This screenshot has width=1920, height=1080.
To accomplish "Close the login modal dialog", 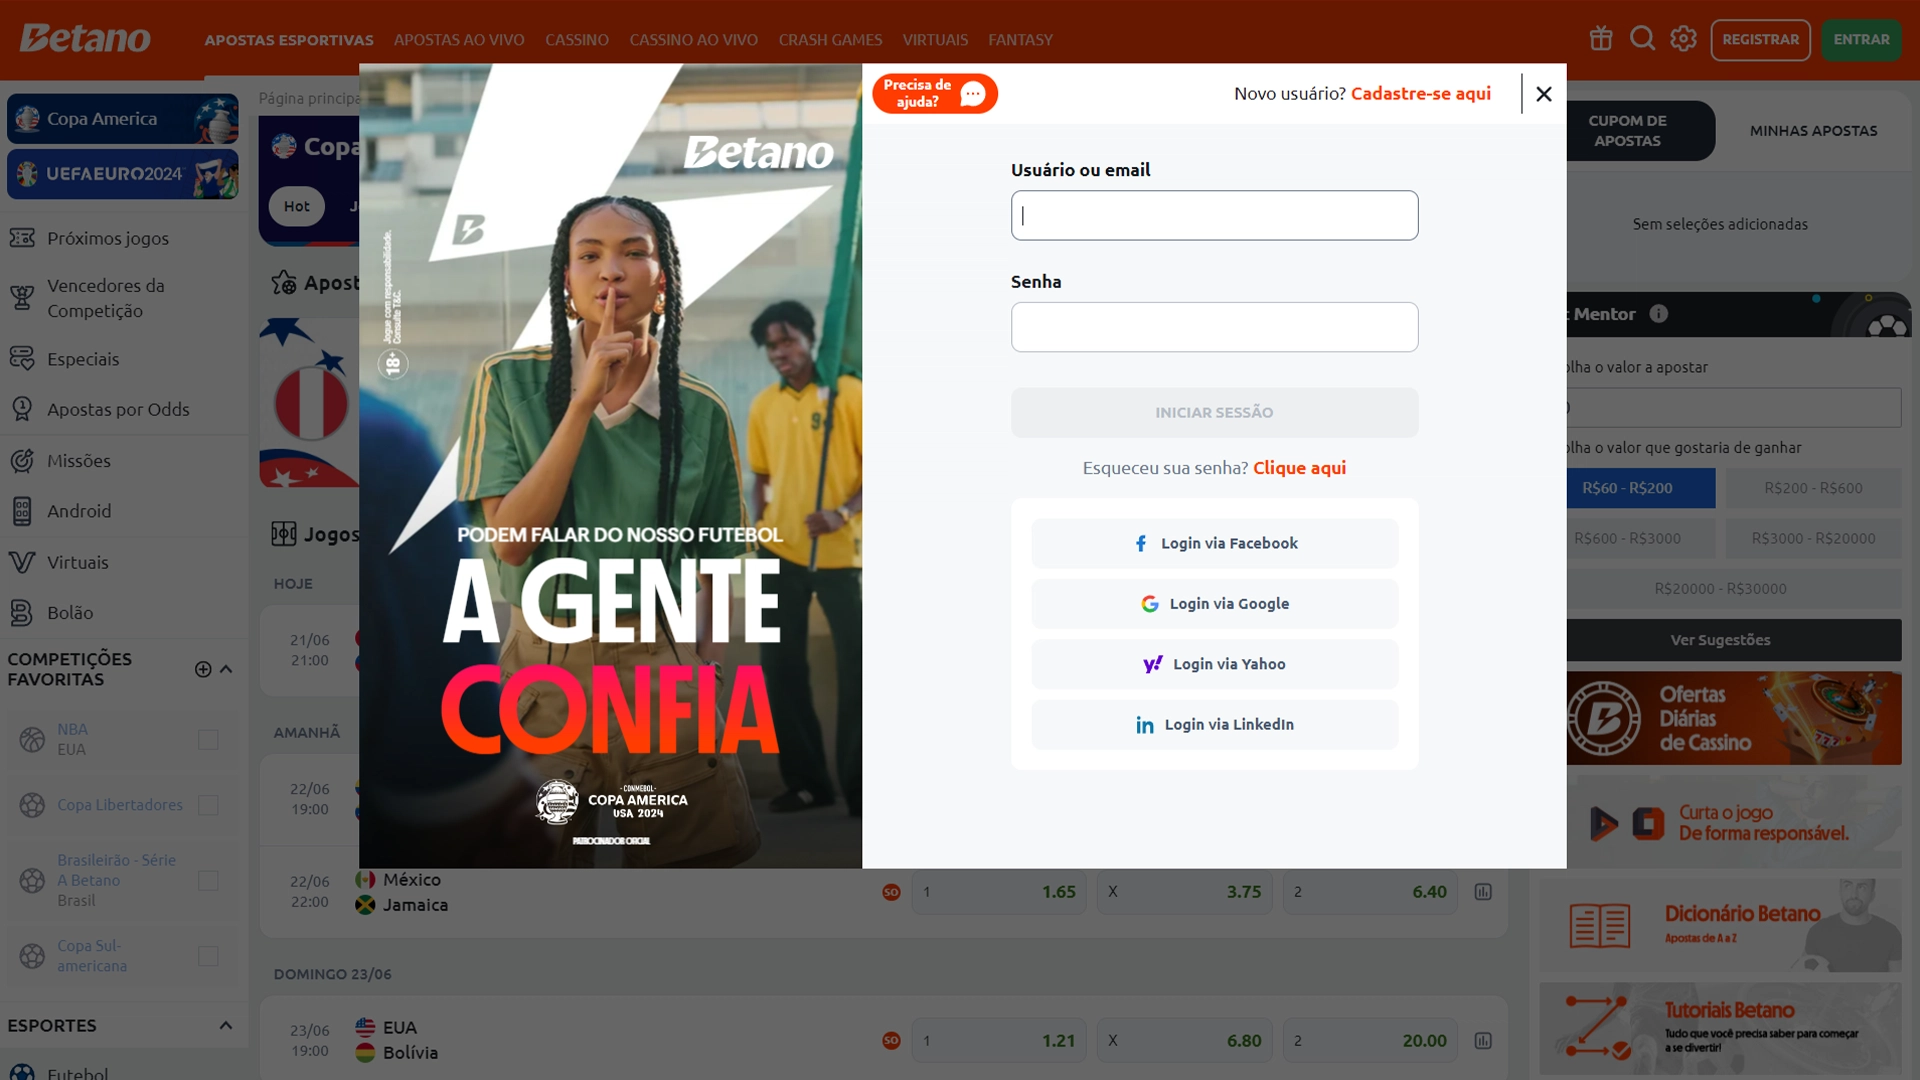I will click(x=1543, y=94).
